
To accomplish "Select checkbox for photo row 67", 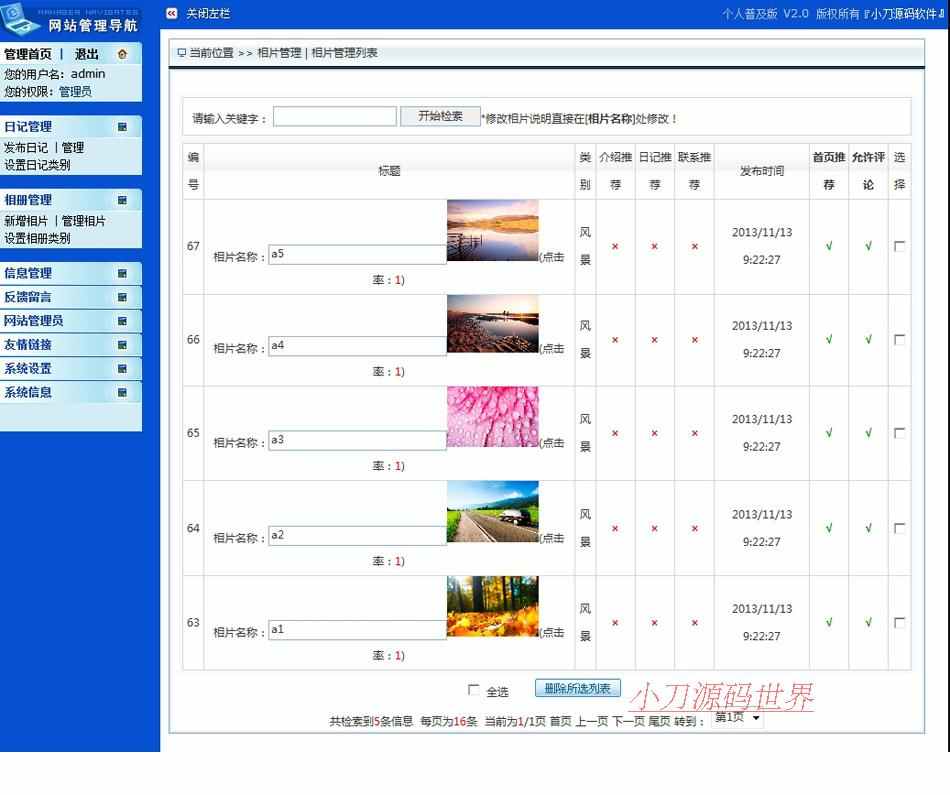I will point(900,246).
